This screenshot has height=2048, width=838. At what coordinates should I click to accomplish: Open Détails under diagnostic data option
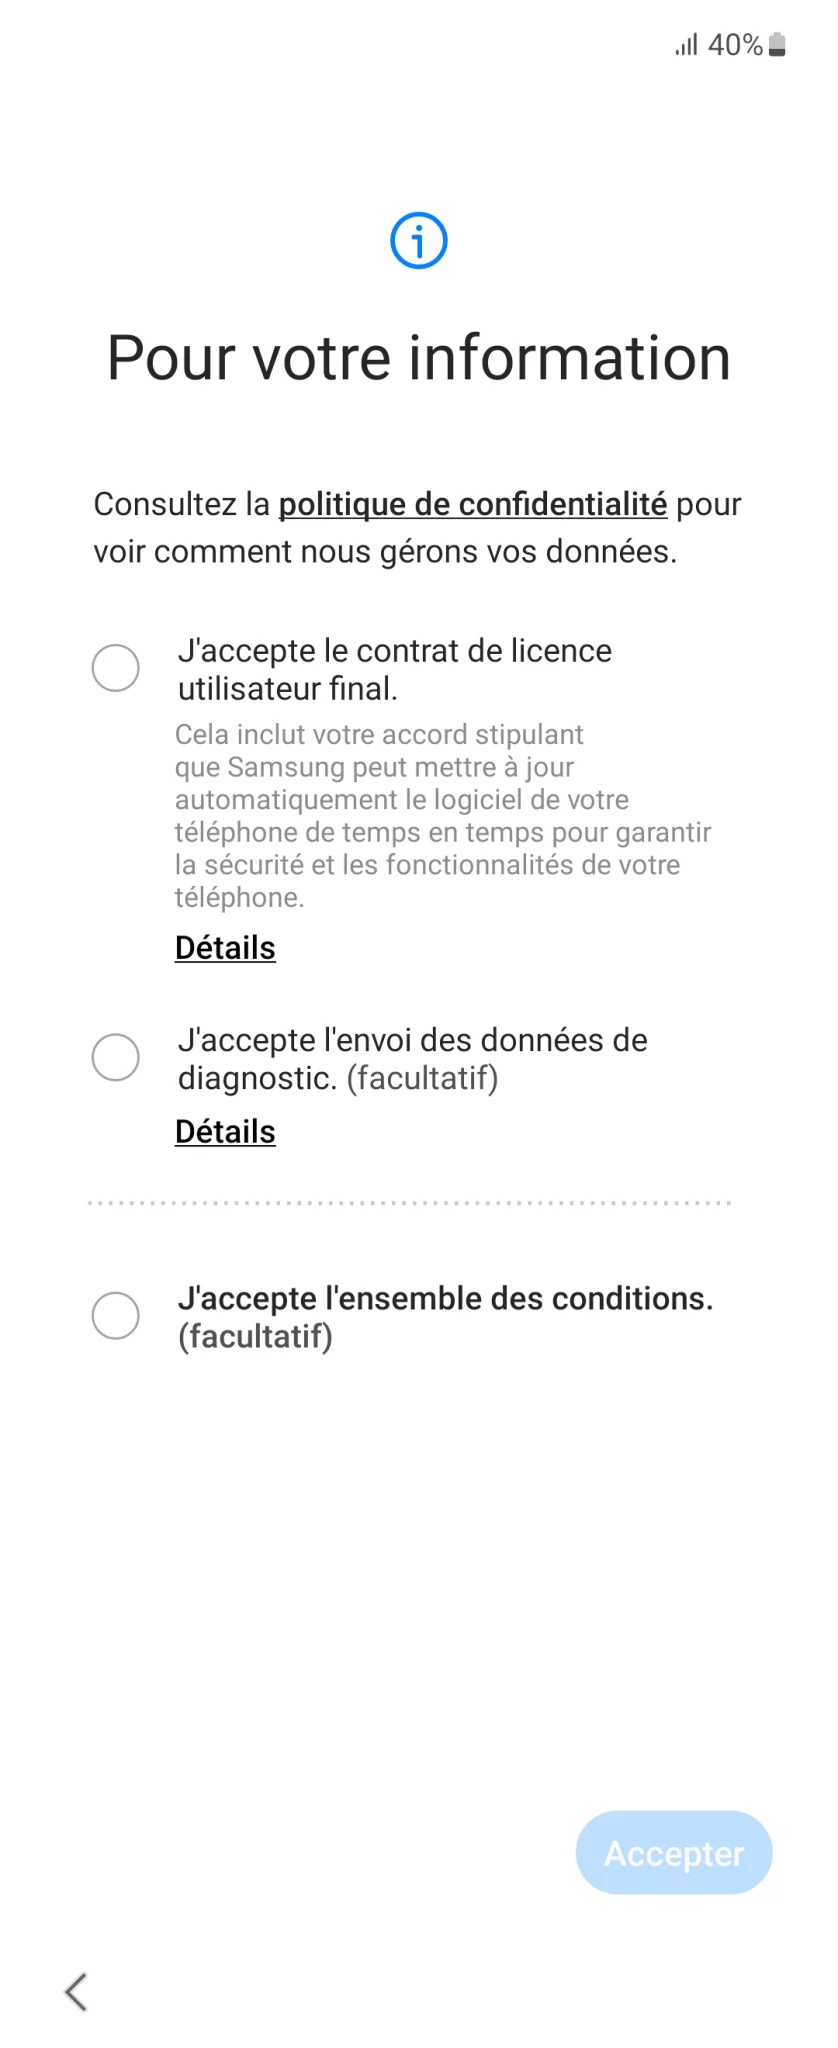point(225,1132)
